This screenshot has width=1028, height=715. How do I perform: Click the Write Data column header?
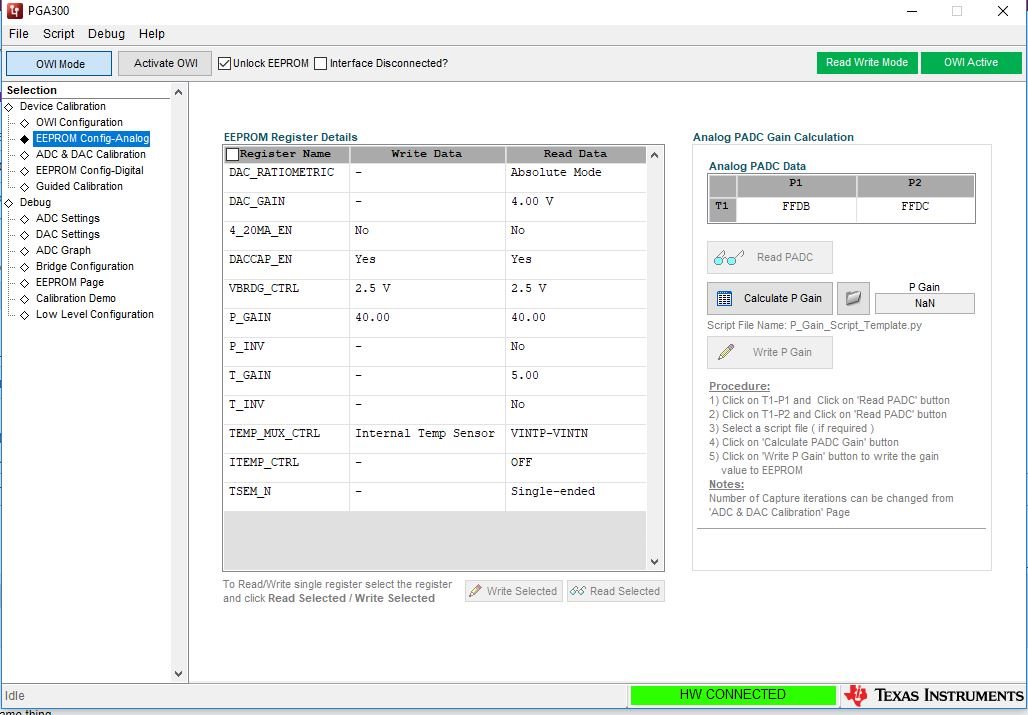click(x=427, y=154)
